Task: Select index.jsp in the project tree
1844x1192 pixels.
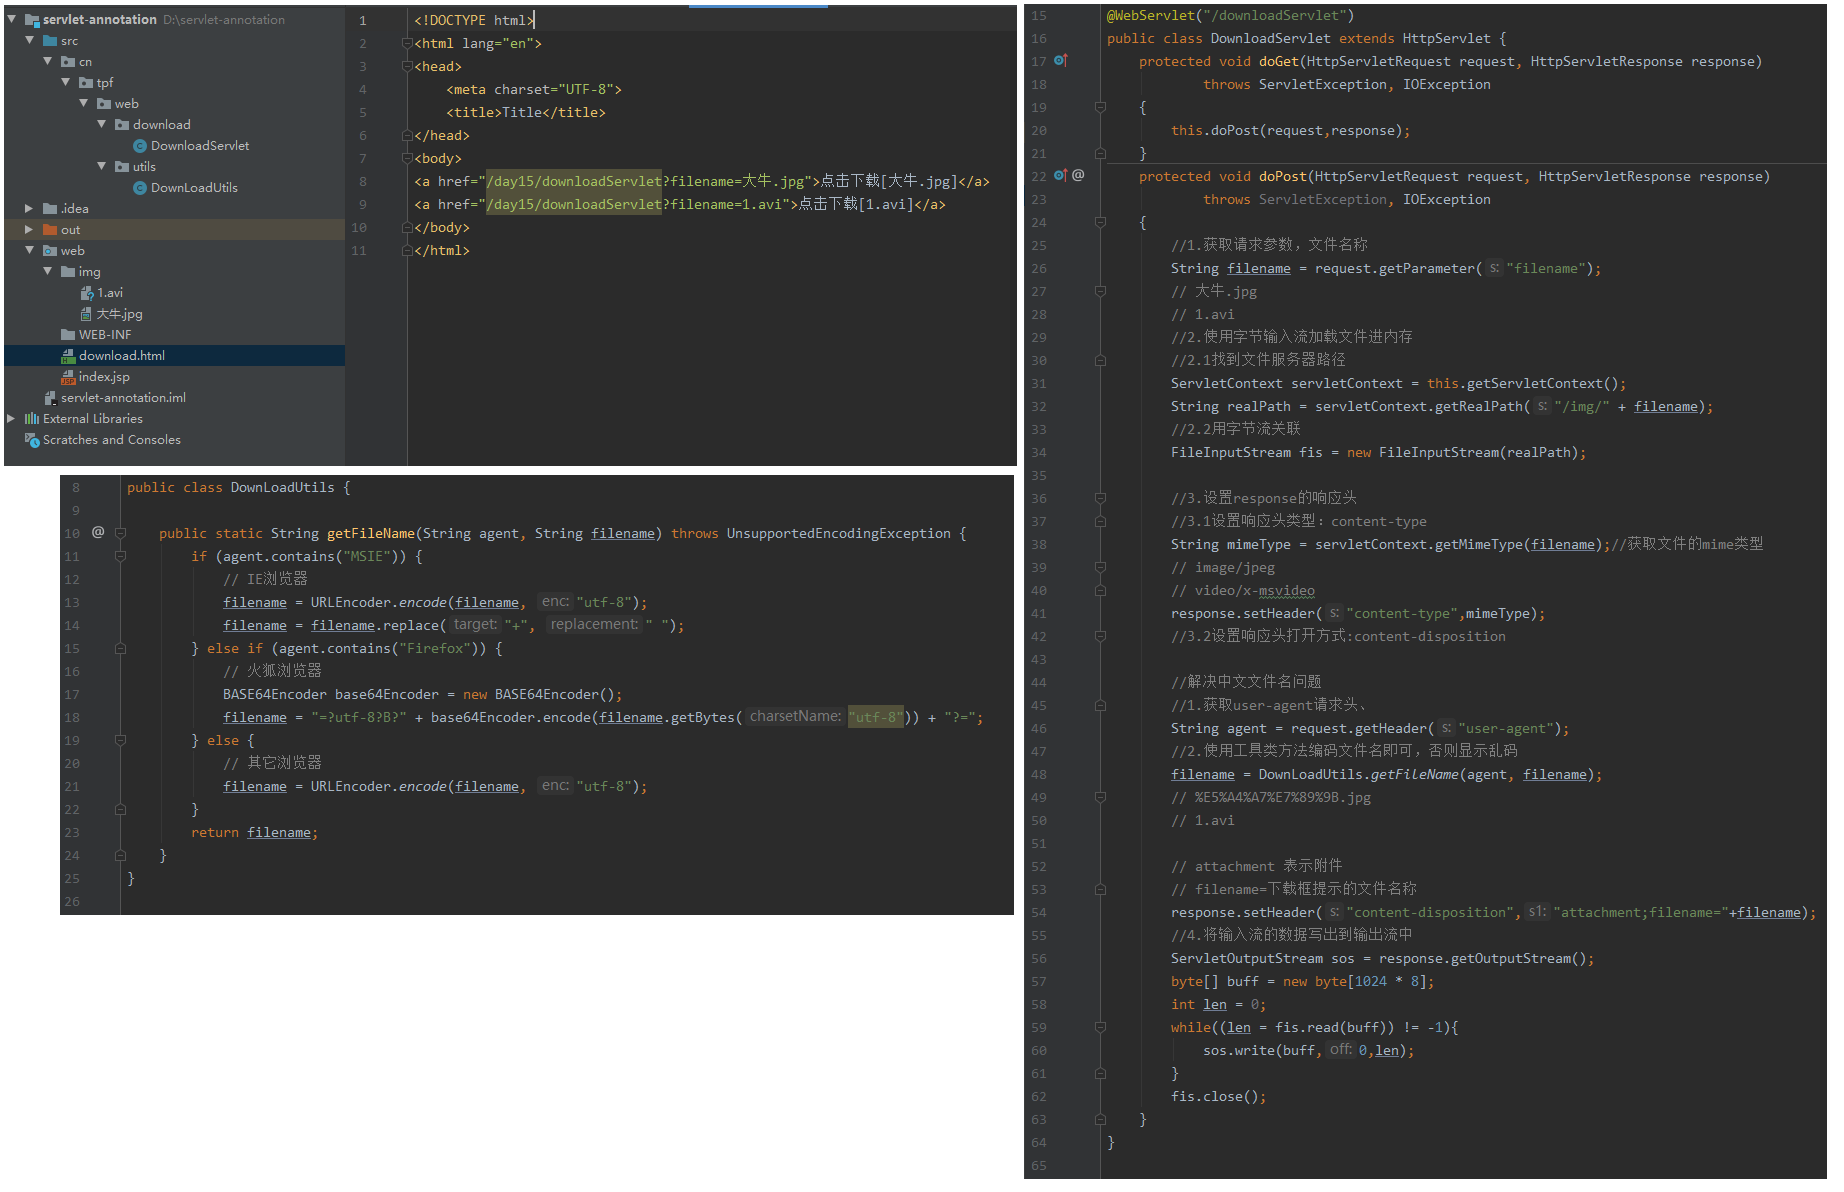Action: point(104,377)
